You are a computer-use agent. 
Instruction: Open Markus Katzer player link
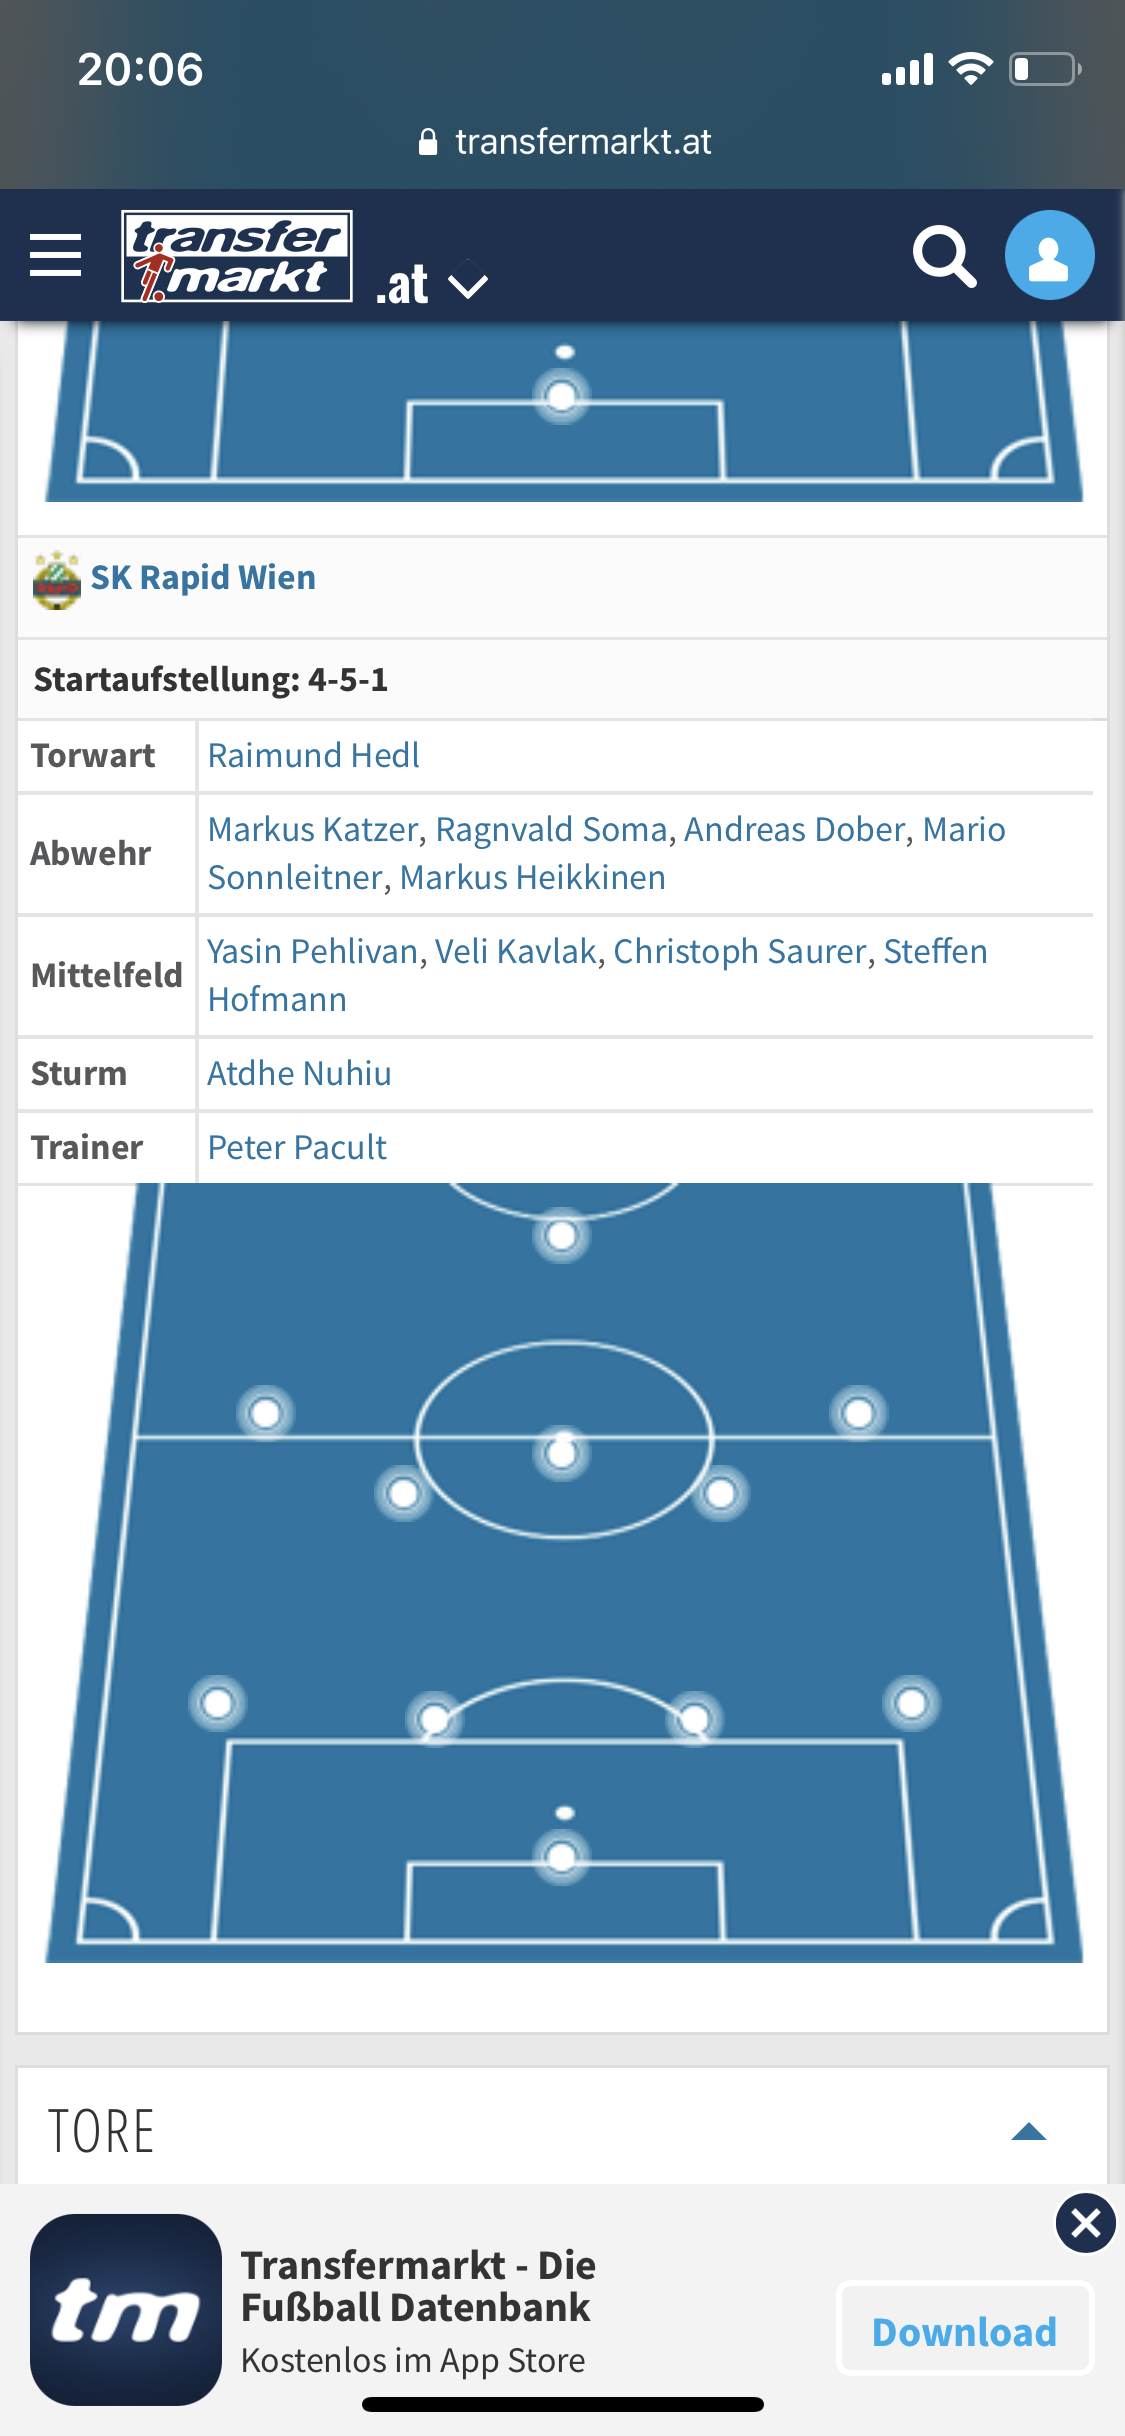pos(313,830)
